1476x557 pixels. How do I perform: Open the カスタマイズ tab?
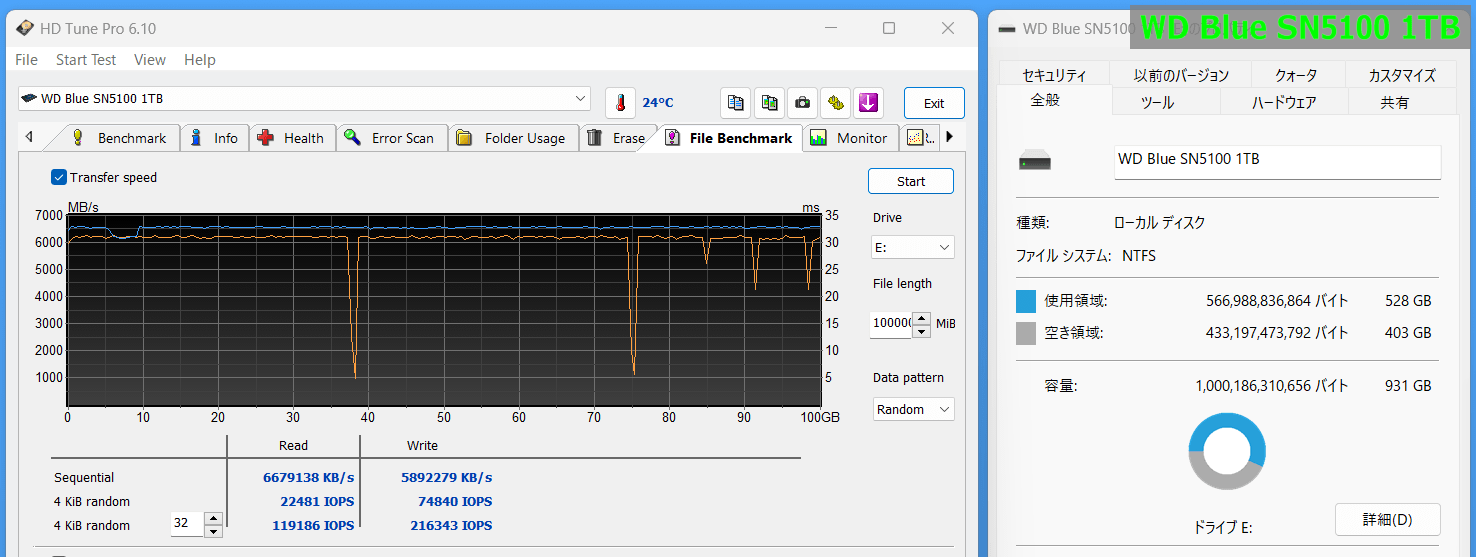[x=1401, y=75]
